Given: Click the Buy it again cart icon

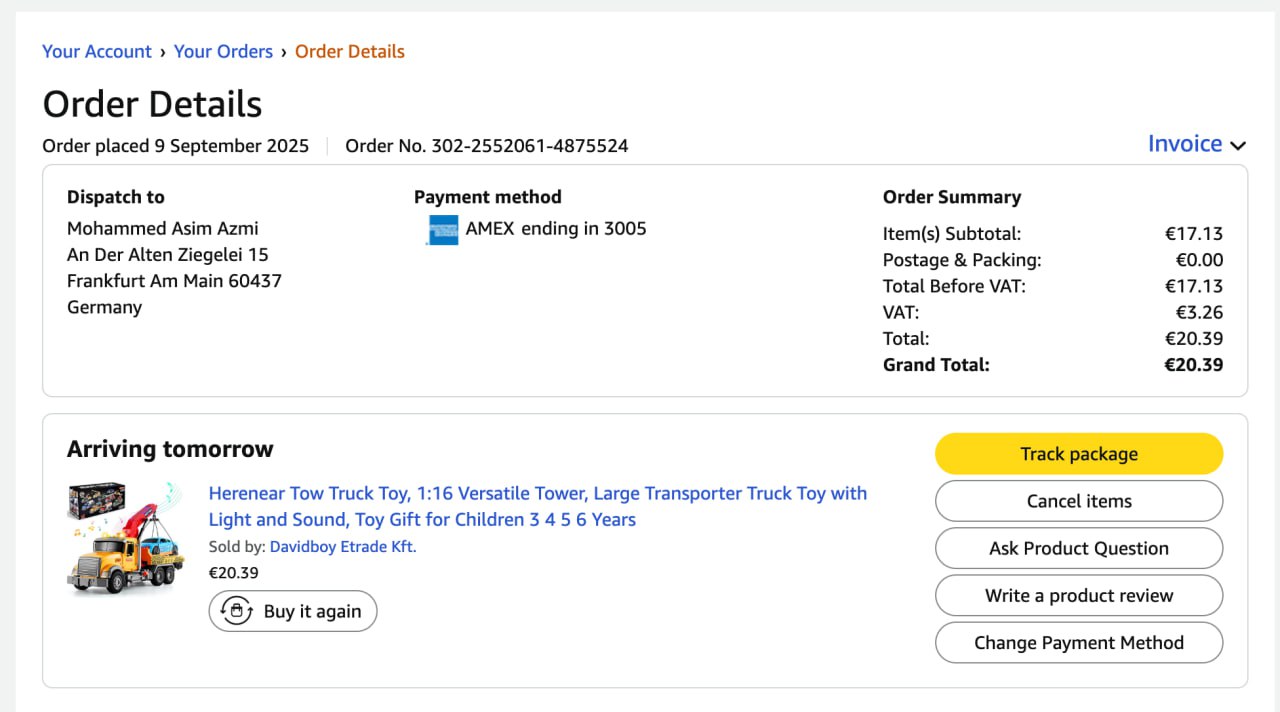Looking at the screenshot, I should point(237,611).
